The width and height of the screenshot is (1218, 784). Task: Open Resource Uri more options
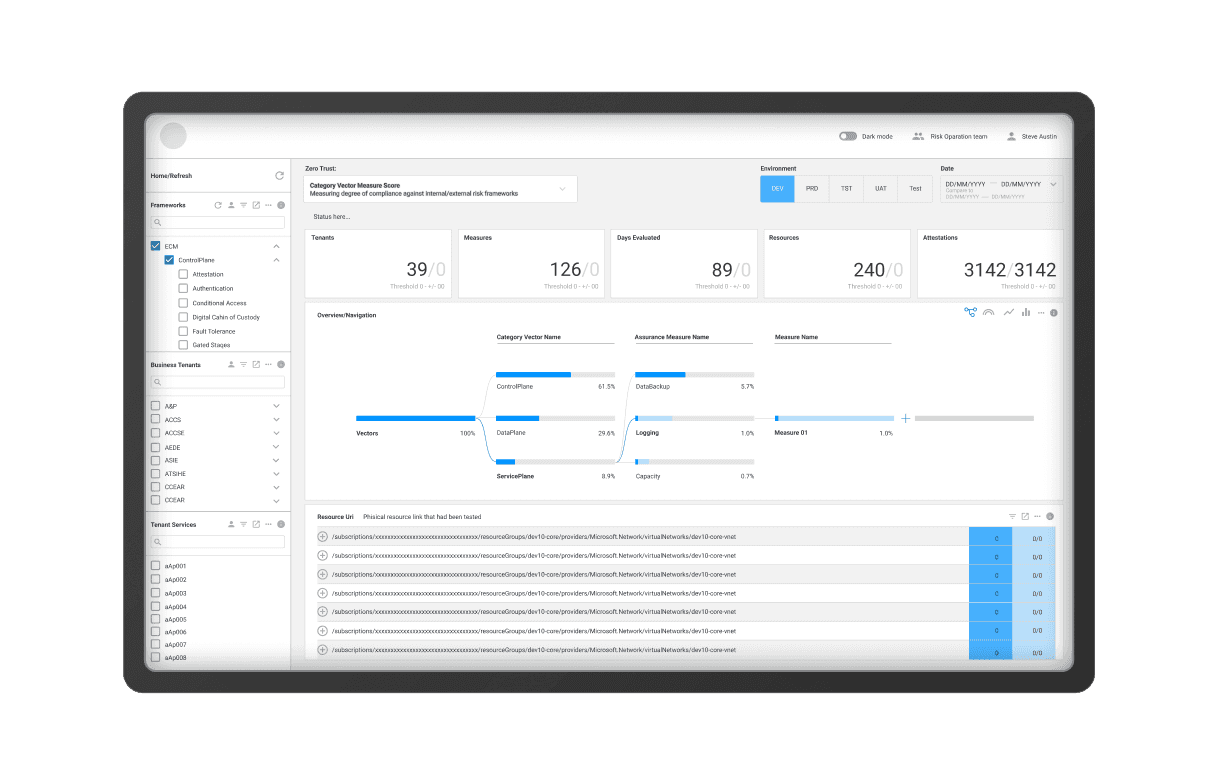(1037, 517)
